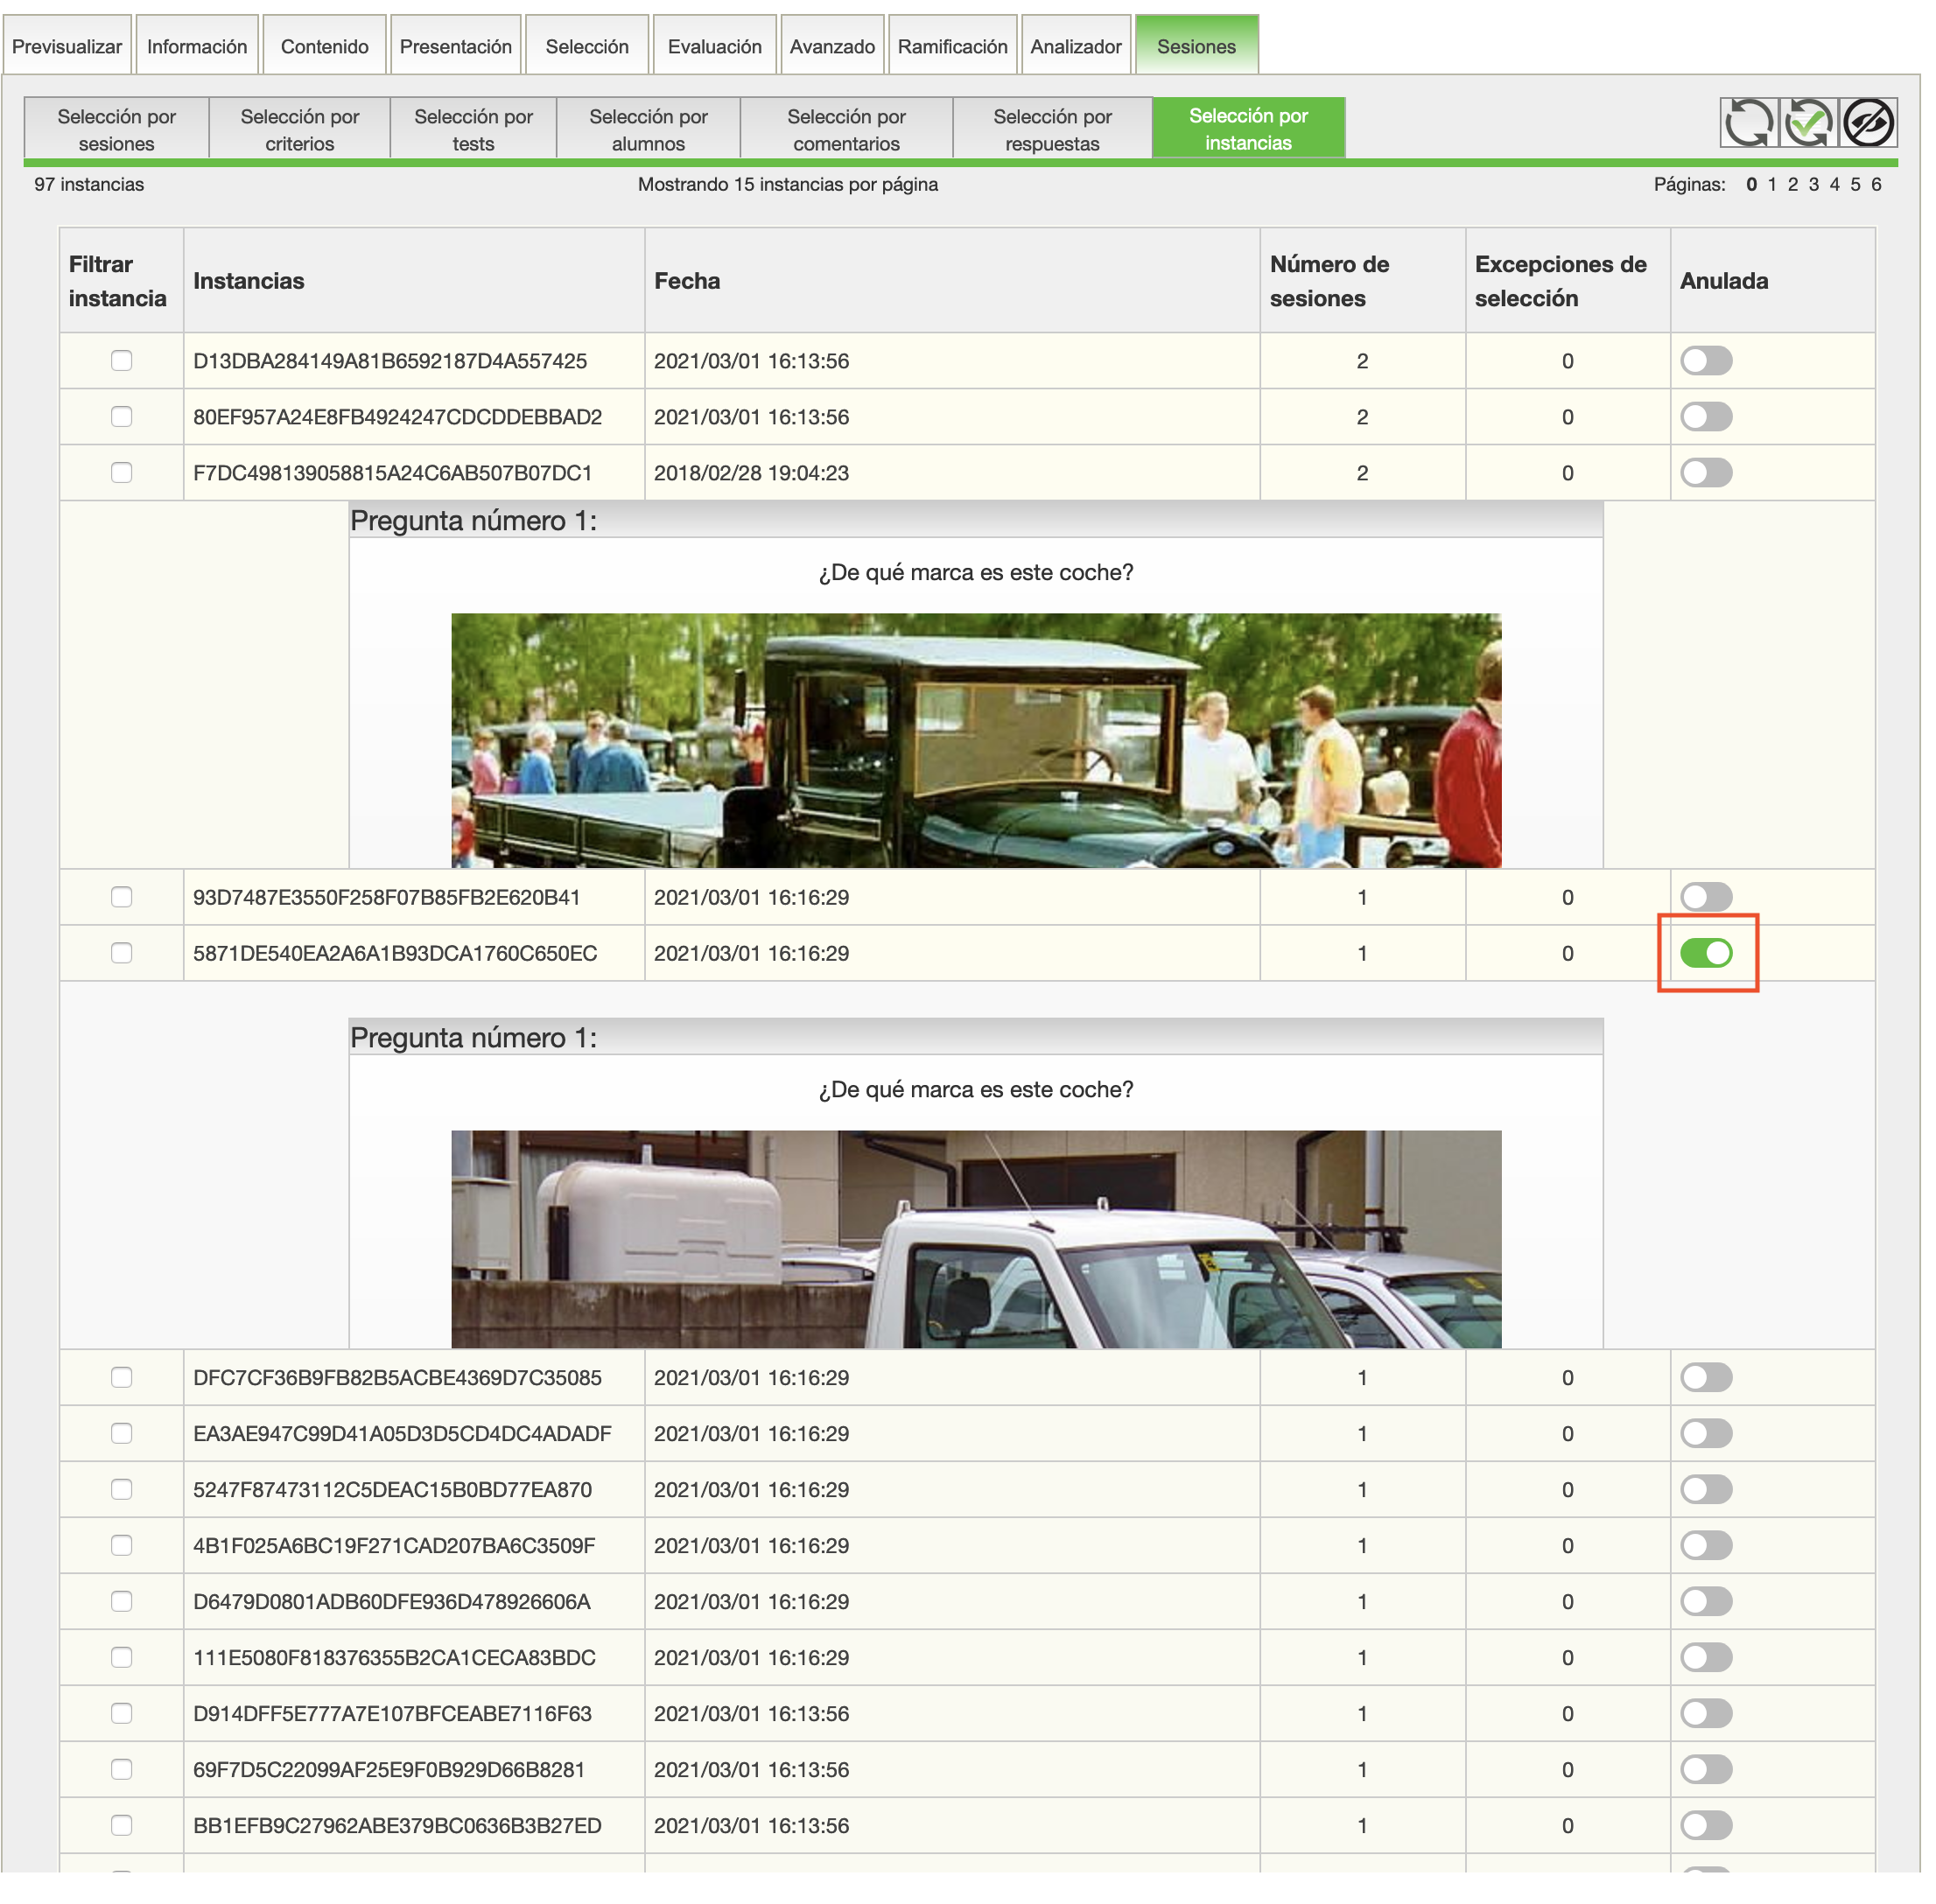Enable Anulada toggle for instance BB1EFB9C2796
Viewport: 1936px width, 1904px height.
(1705, 1825)
